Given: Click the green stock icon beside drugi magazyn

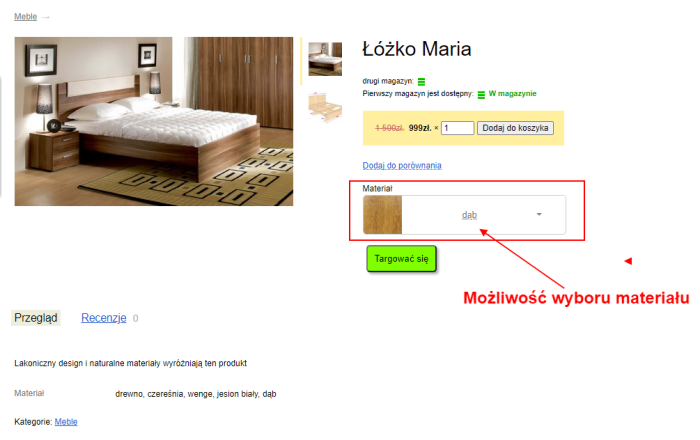Looking at the screenshot, I should pyautogui.click(x=421, y=82).
